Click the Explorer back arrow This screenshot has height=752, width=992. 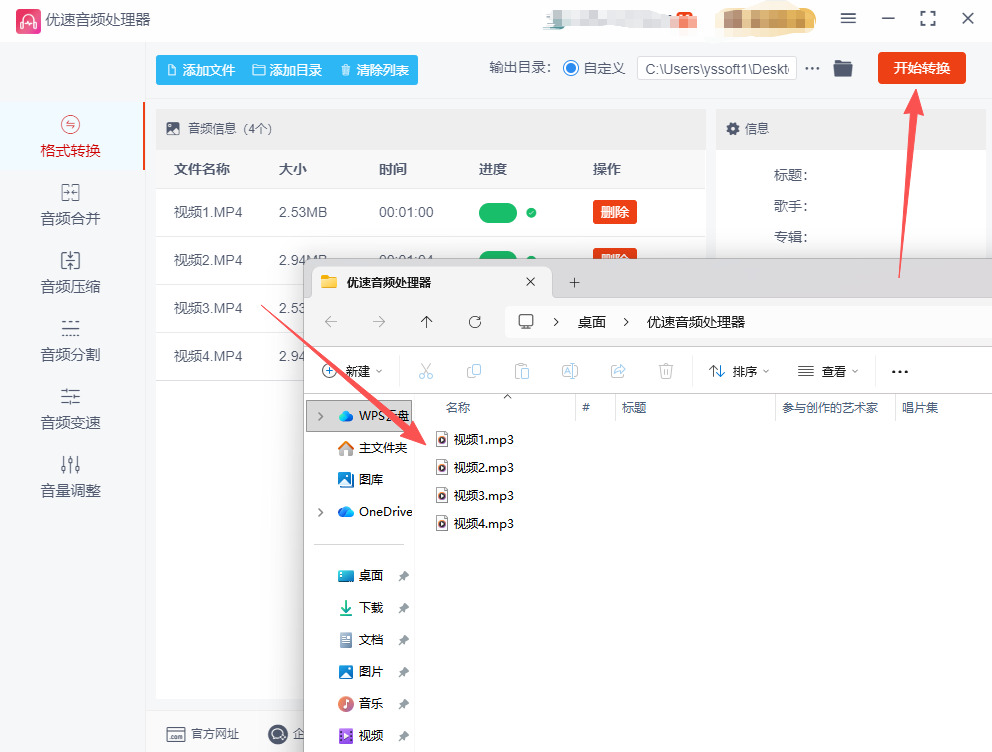[330, 322]
